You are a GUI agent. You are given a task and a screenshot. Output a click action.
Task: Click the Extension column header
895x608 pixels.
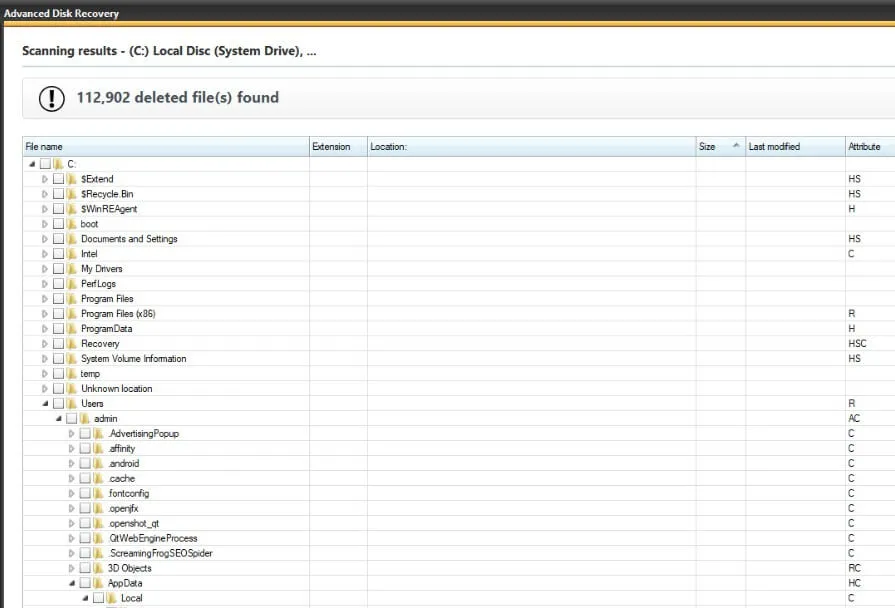pyautogui.click(x=338, y=147)
